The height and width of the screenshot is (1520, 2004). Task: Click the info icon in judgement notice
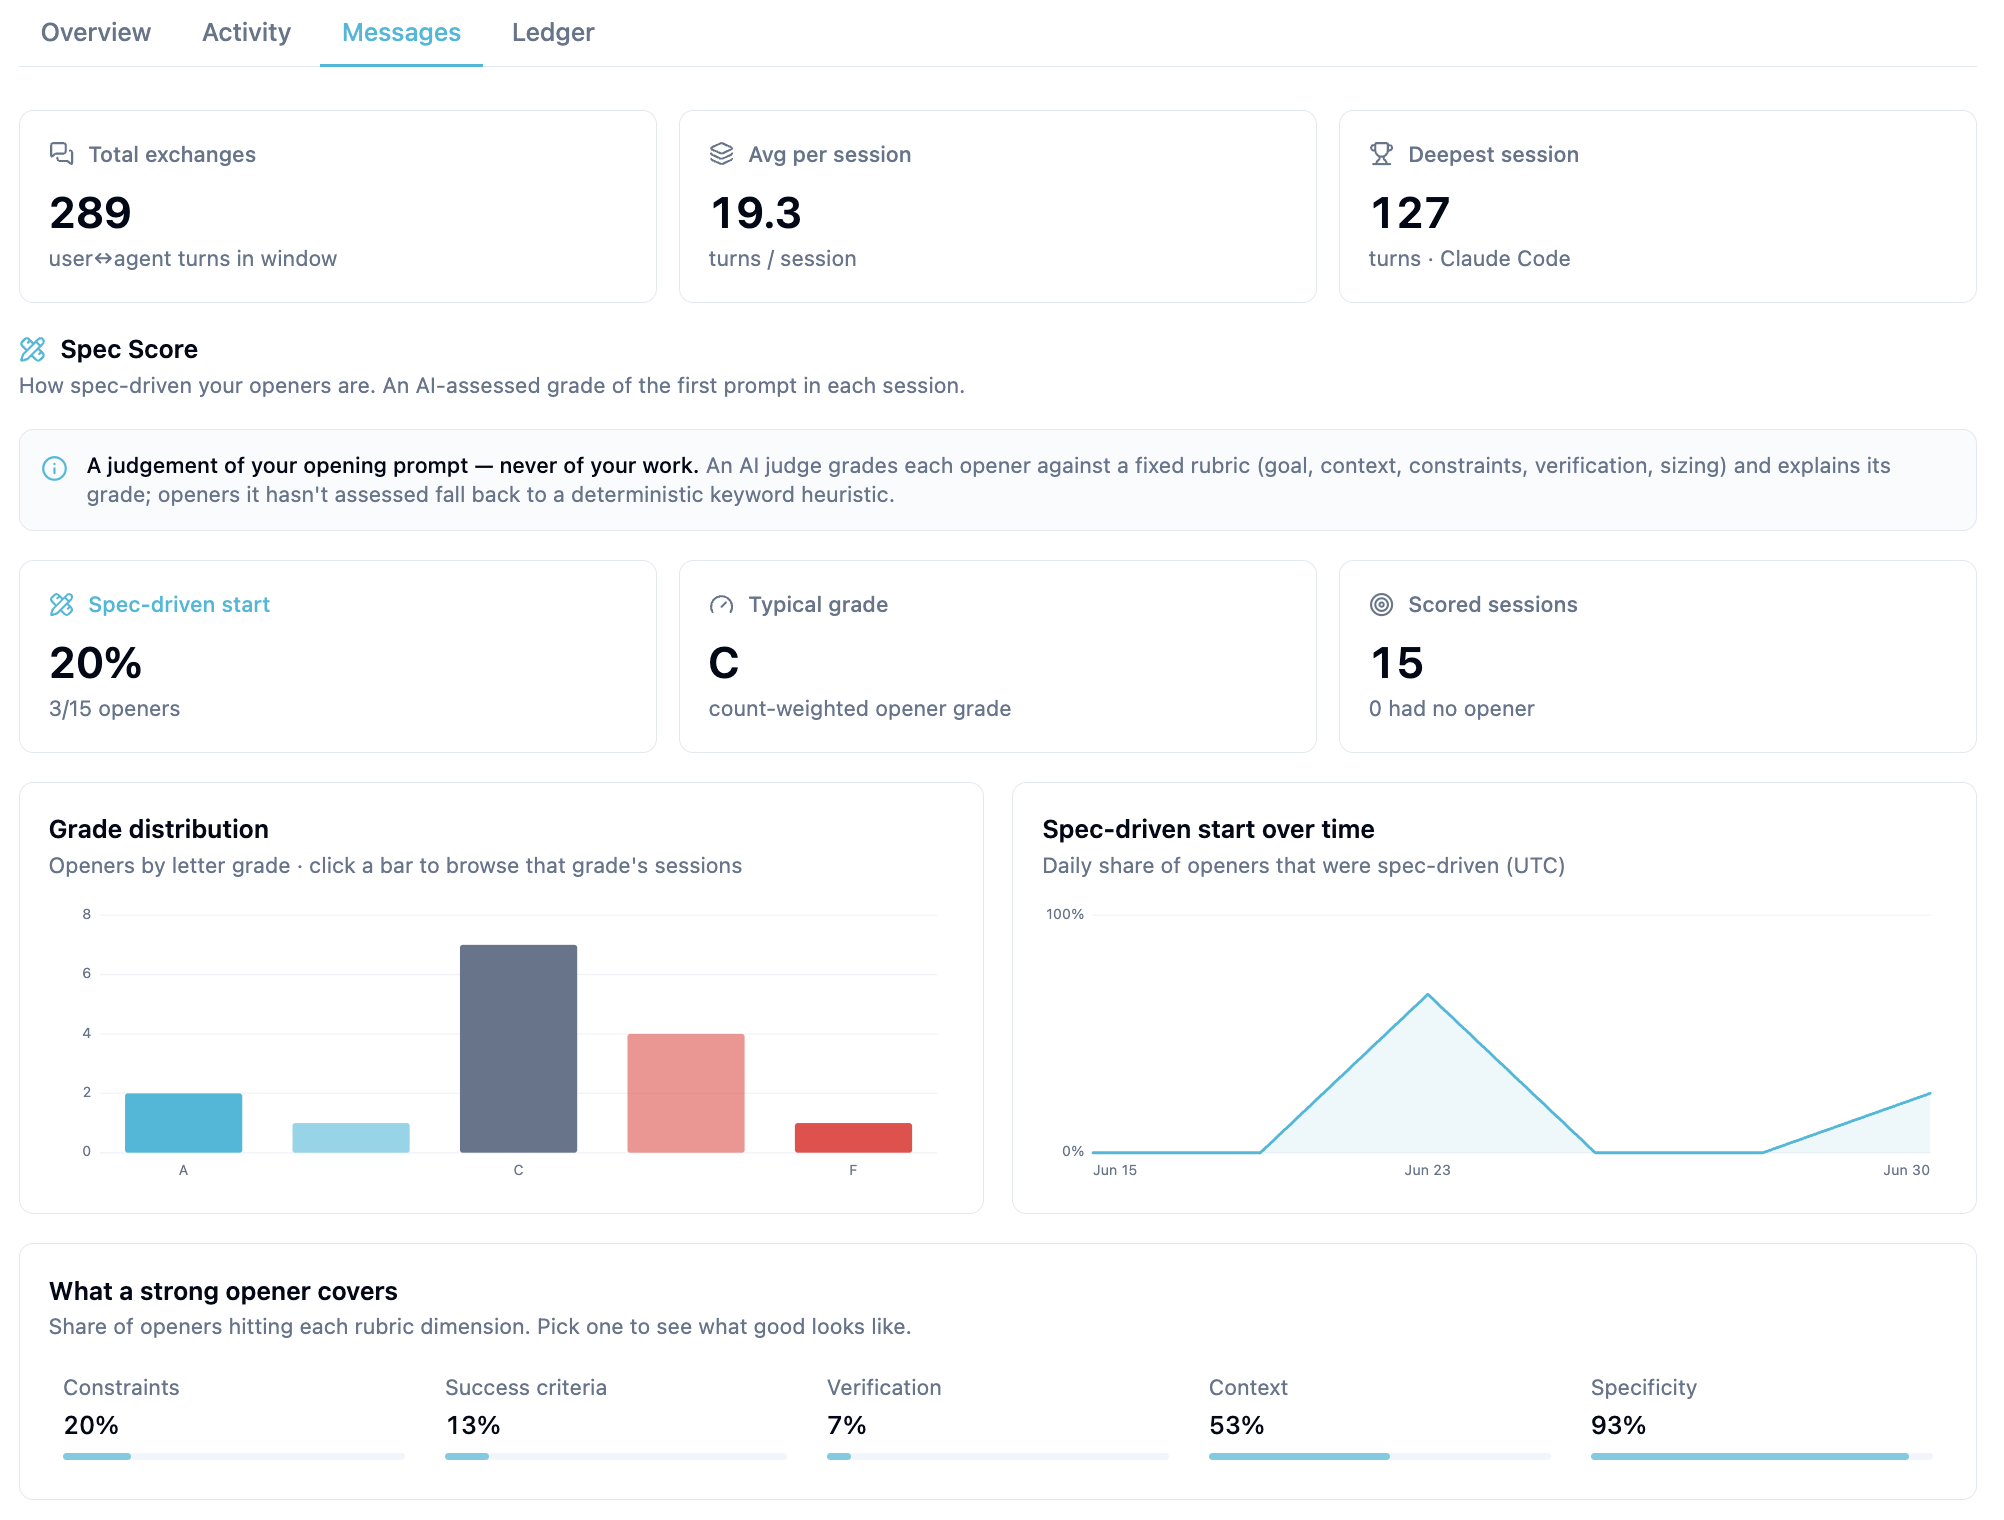[55, 468]
